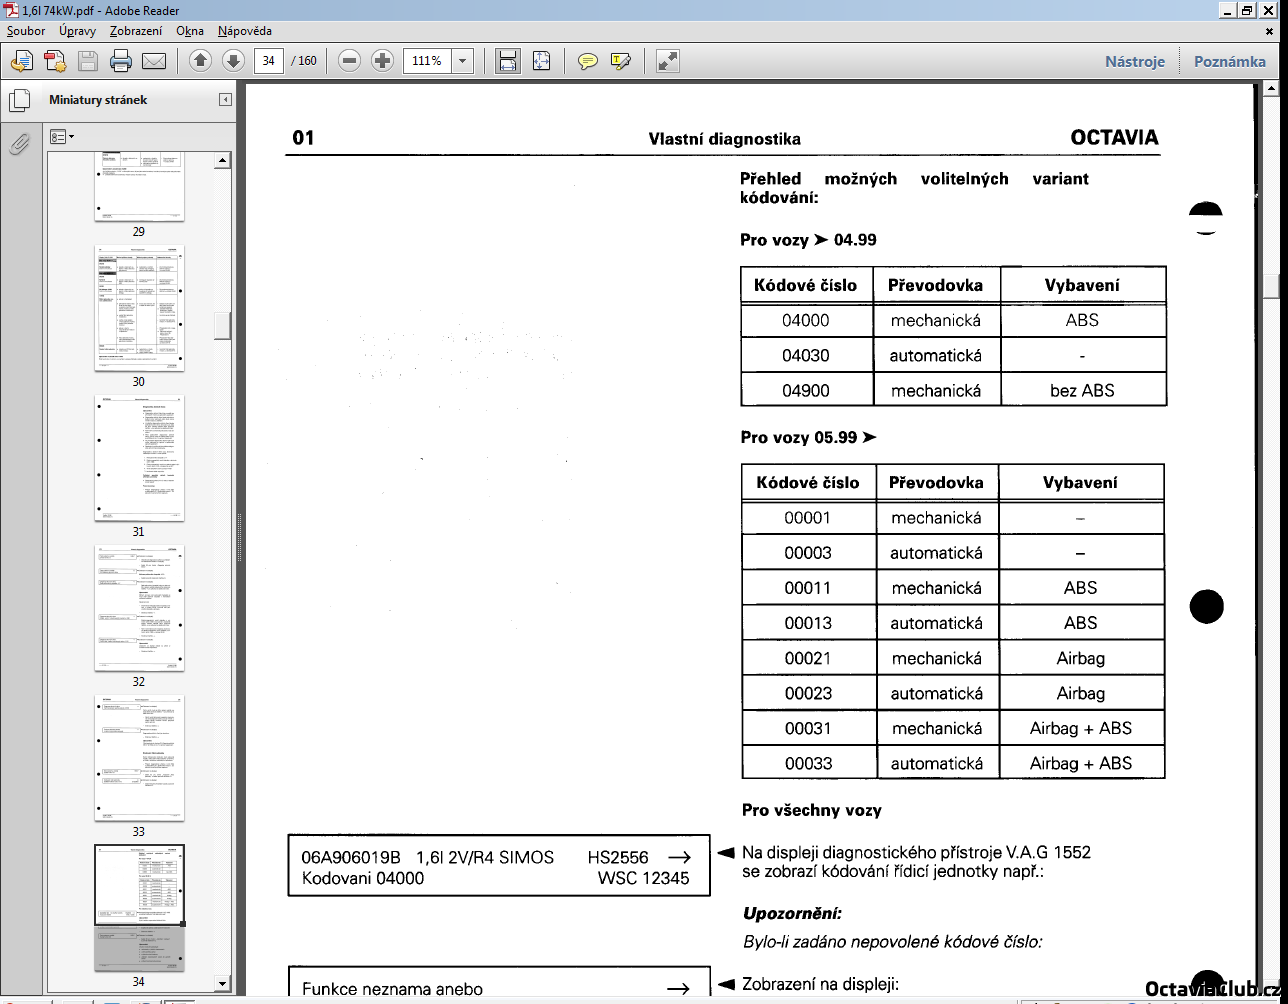
Task: Collapse the Miniatury stránek panel
Action: [x=225, y=100]
